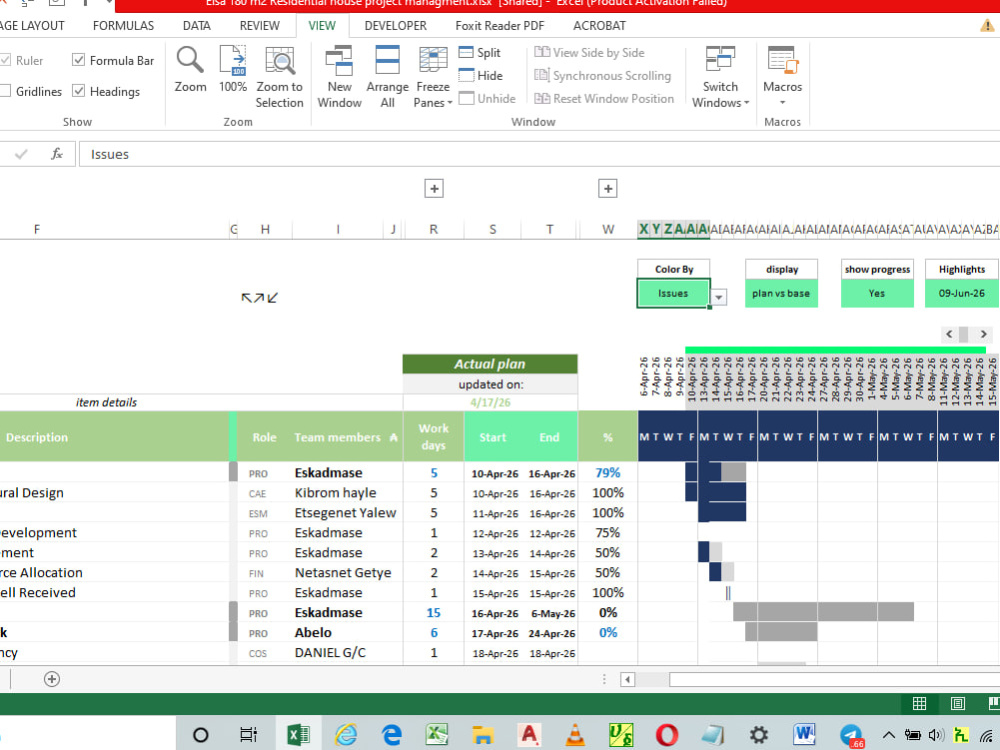The width and height of the screenshot is (1000, 750).
Task: Click View Side by Side
Action: pos(589,53)
